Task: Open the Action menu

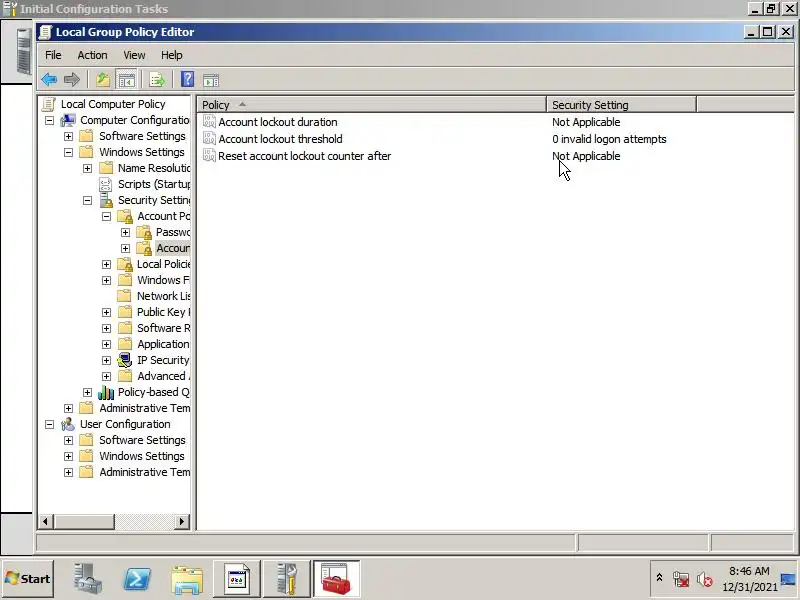Action: coord(92,55)
